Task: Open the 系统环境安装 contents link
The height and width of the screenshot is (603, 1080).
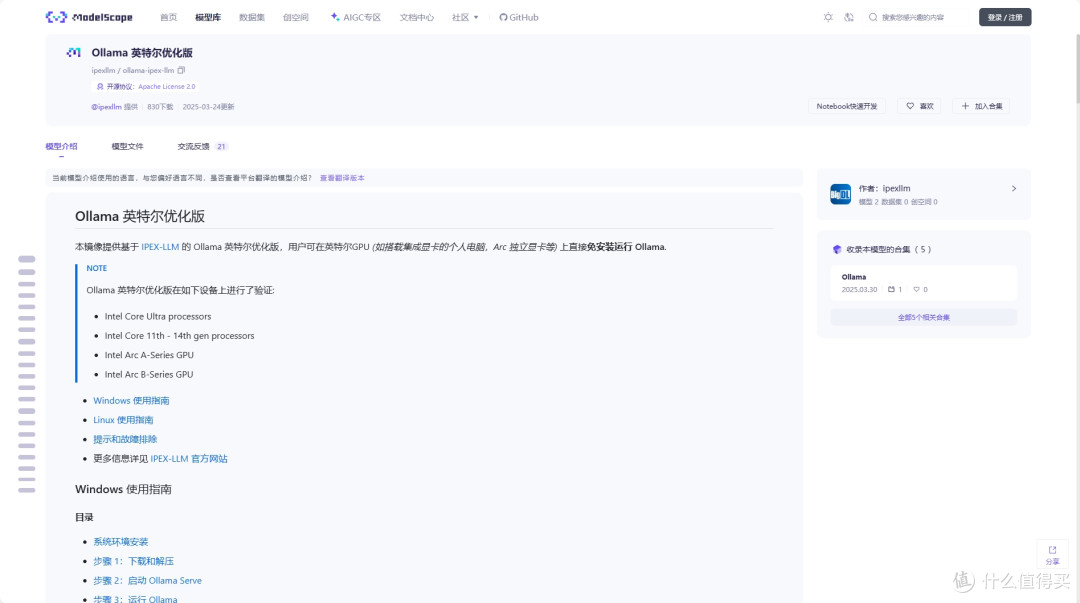Action: (x=121, y=542)
